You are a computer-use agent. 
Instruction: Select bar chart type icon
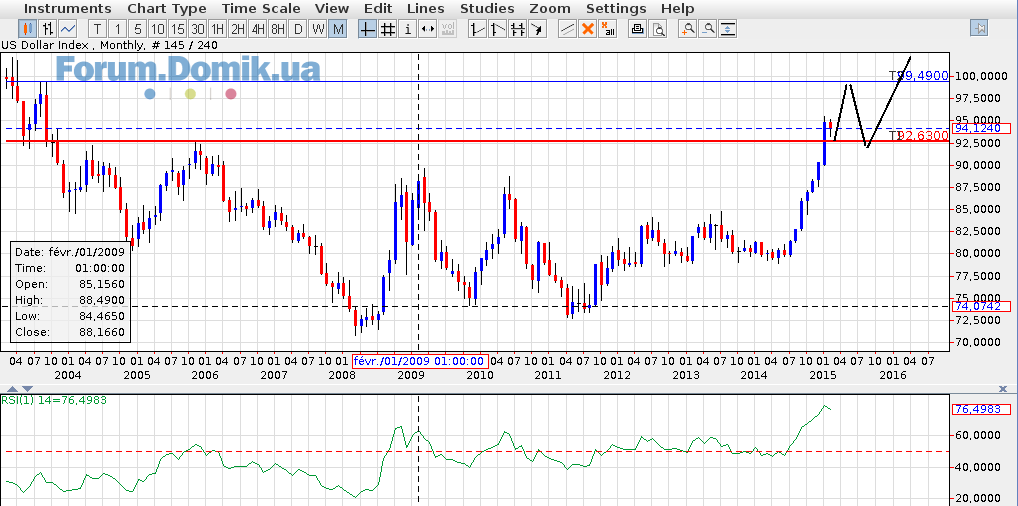pos(47,29)
